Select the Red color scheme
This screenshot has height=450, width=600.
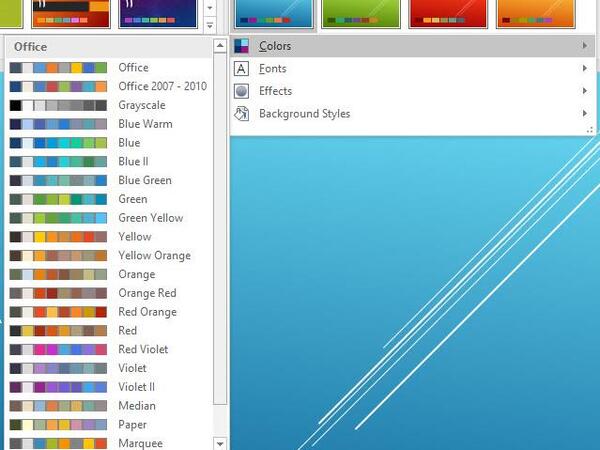(x=109, y=331)
